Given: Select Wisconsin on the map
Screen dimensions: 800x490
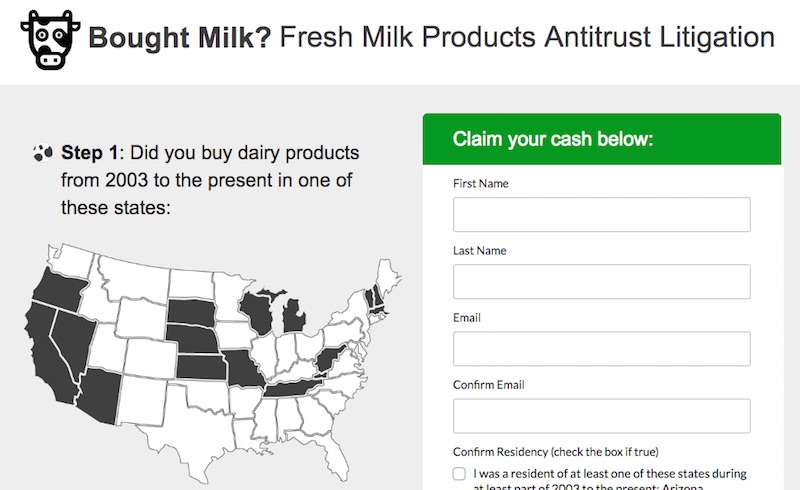Looking at the screenshot, I should click(x=259, y=313).
